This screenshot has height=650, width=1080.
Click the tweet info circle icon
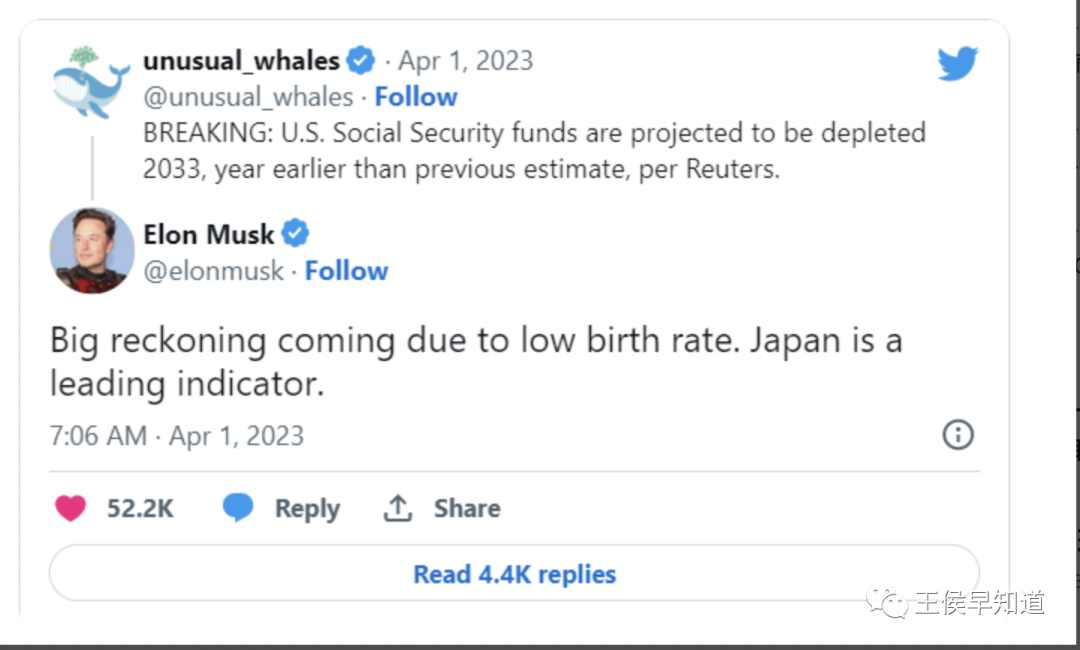point(958,434)
